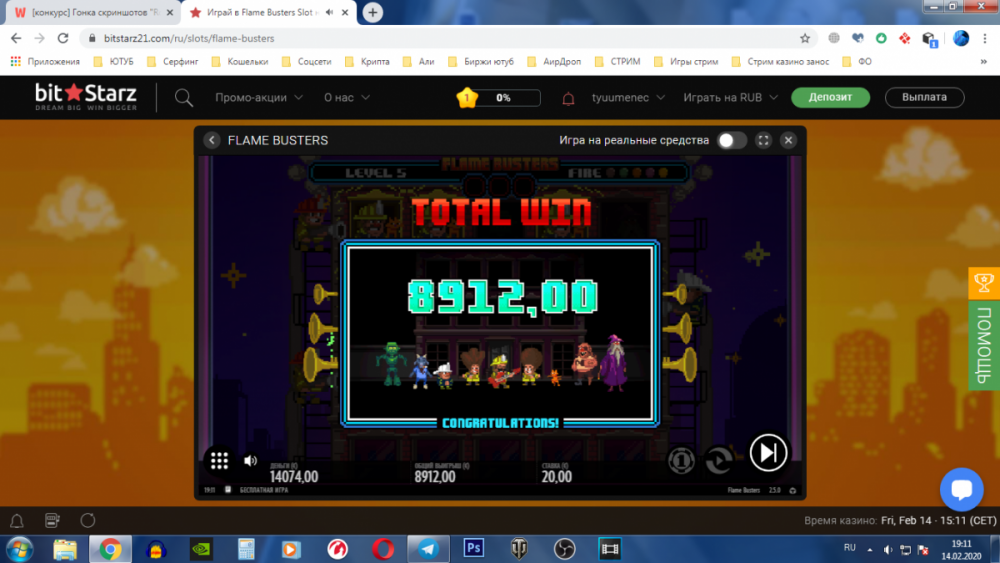Click the bottom bar refresh circle icon
Screen dimensions: 1000x563
coord(87,520)
